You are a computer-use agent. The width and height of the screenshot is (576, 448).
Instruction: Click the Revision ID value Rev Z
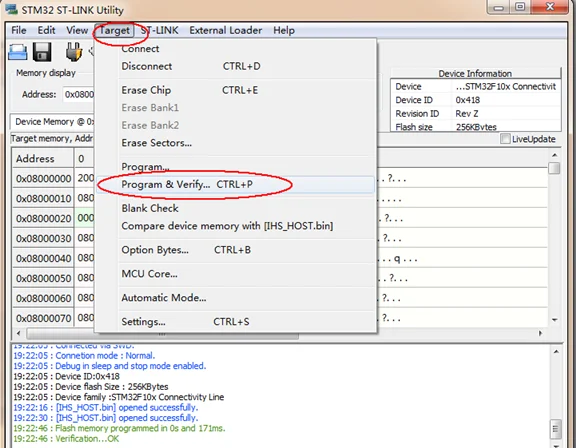click(x=467, y=113)
